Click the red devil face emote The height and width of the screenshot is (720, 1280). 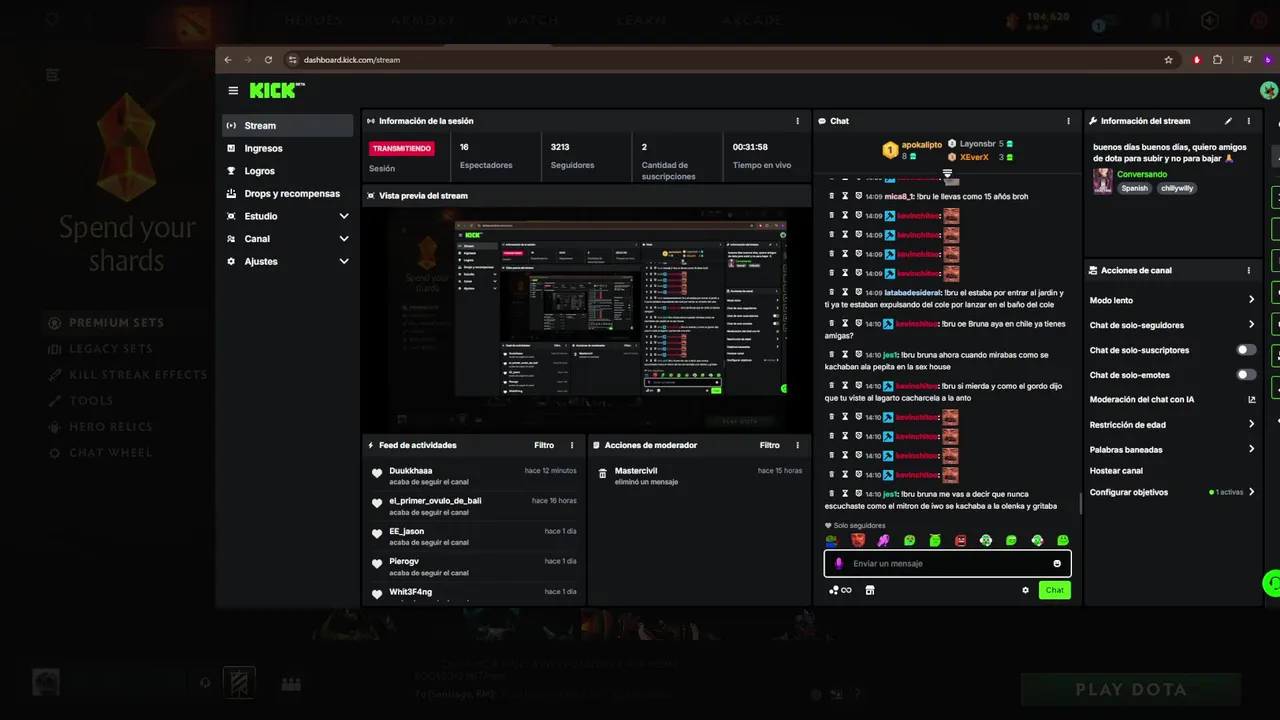(858, 540)
